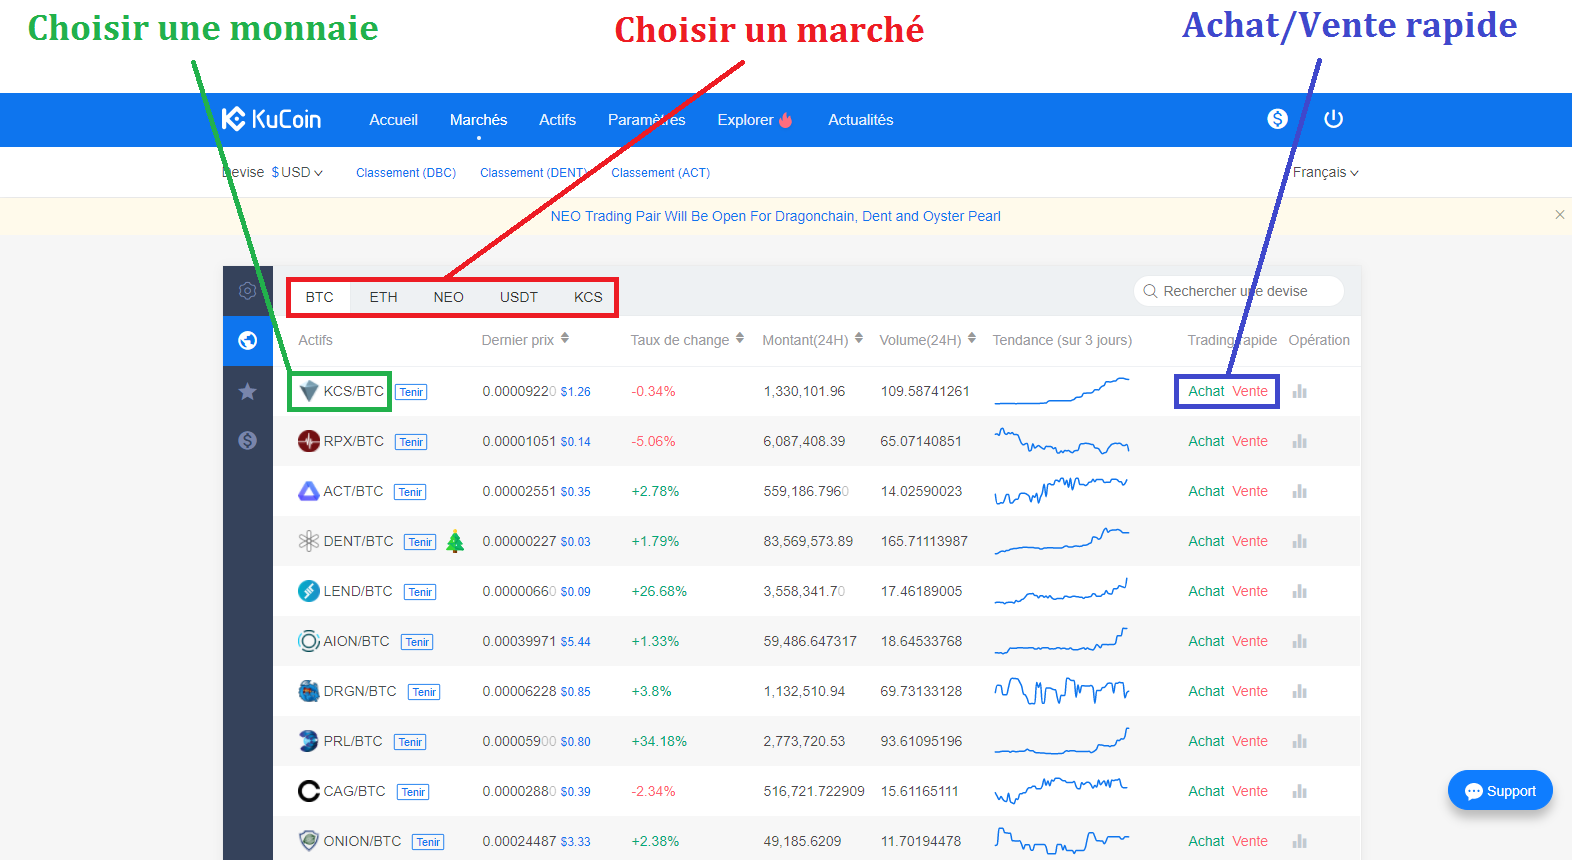Open chart icon for LEND/BTC row
This screenshot has height=860, width=1572.
pyautogui.click(x=1299, y=591)
